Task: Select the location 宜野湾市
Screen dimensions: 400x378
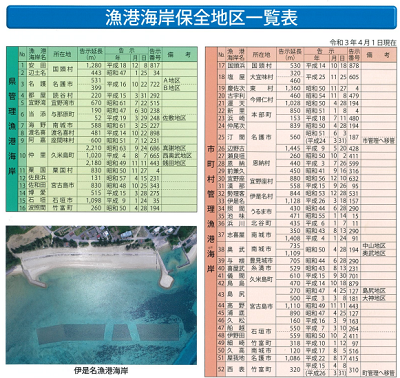Action: [62, 103]
